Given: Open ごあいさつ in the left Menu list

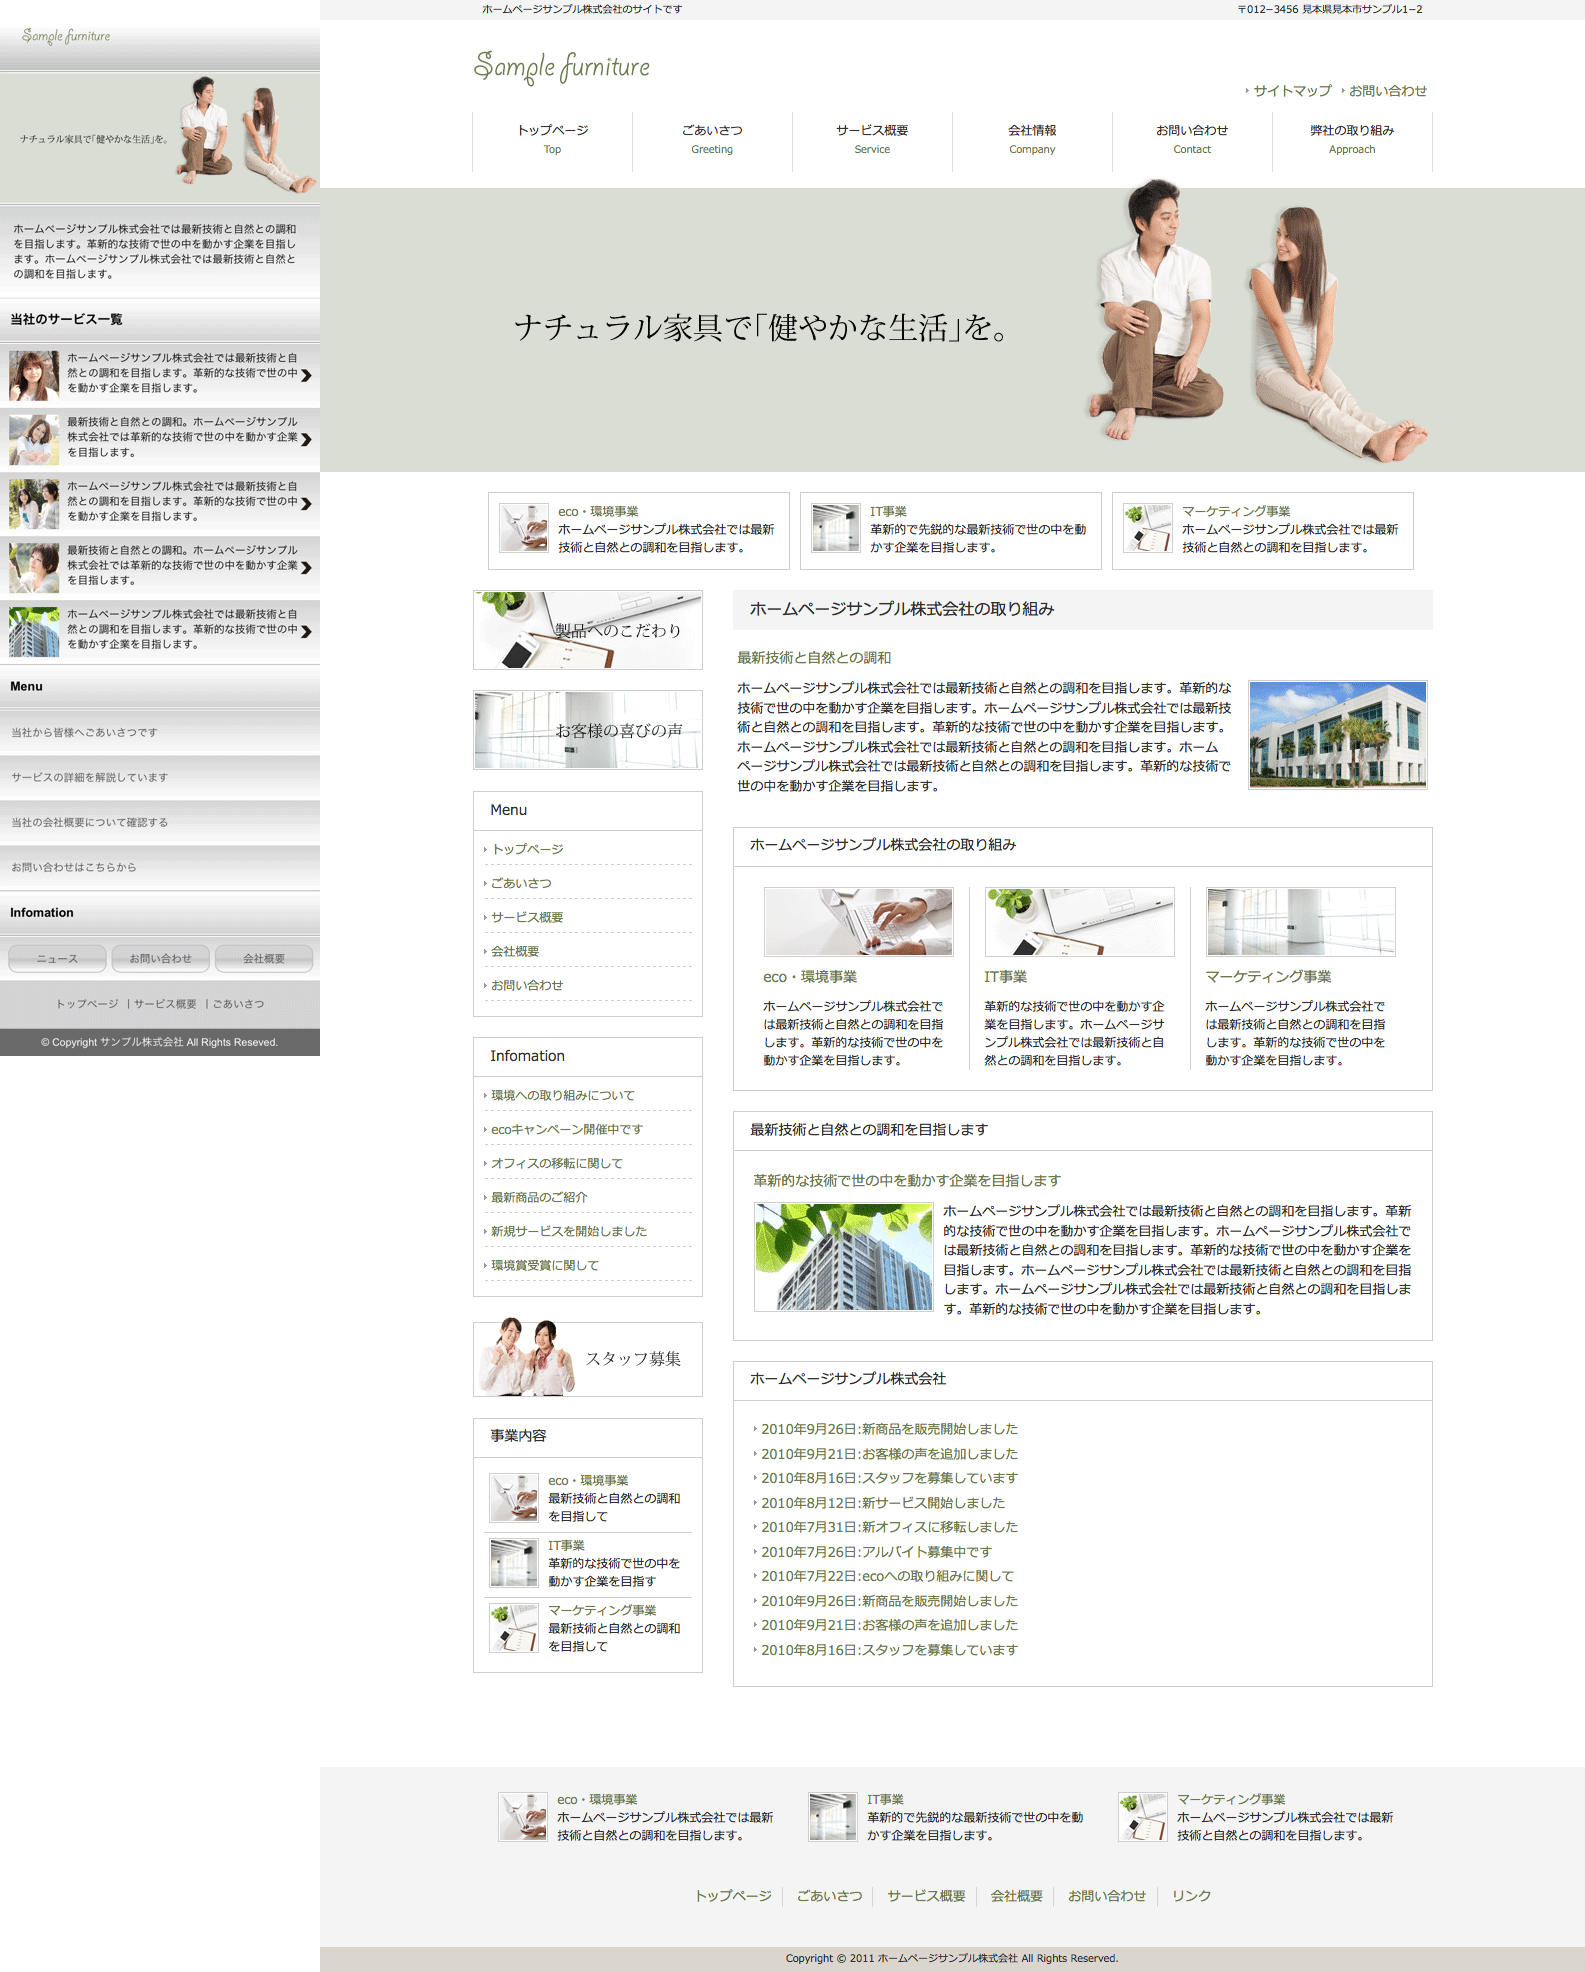Looking at the screenshot, I should click(x=521, y=883).
